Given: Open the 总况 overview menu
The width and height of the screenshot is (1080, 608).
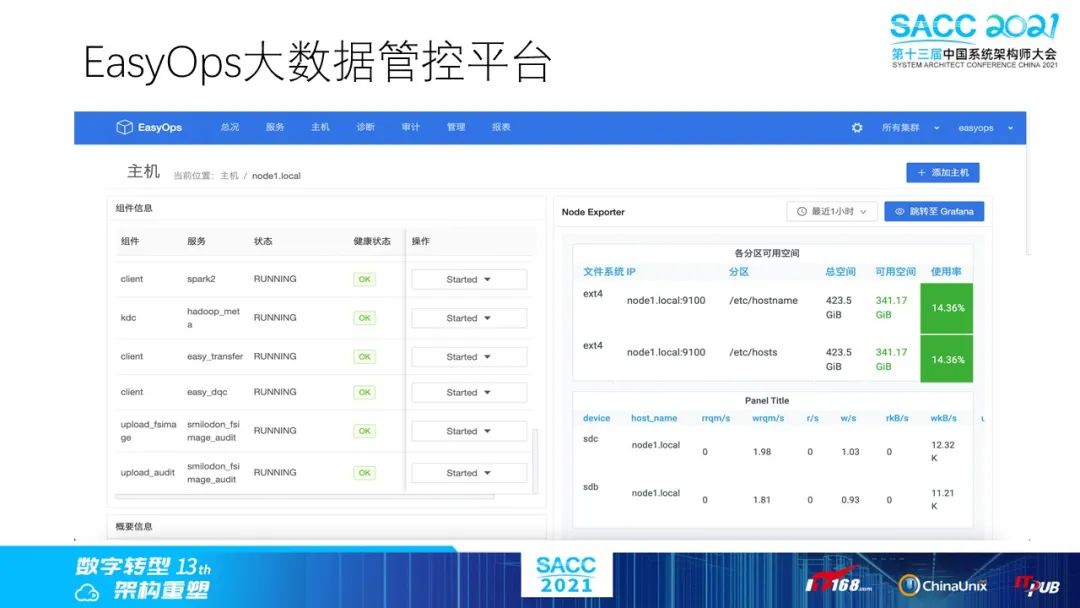Looking at the screenshot, I should 229,127.
